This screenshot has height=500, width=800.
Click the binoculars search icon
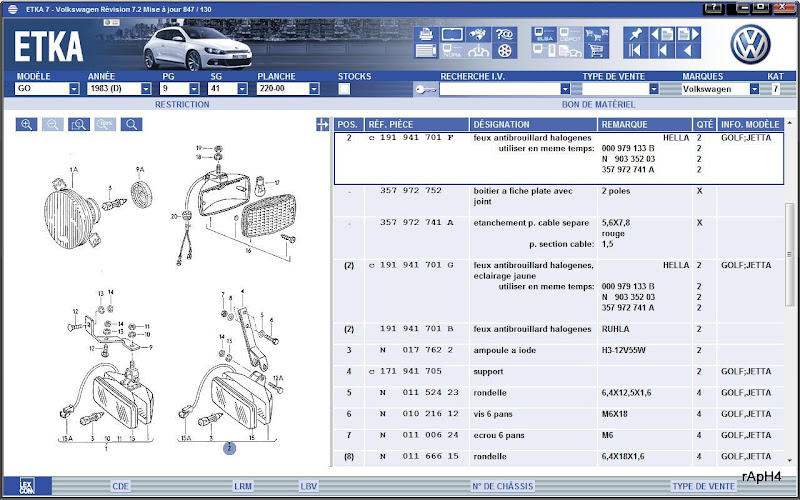click(x=478, y=34)
